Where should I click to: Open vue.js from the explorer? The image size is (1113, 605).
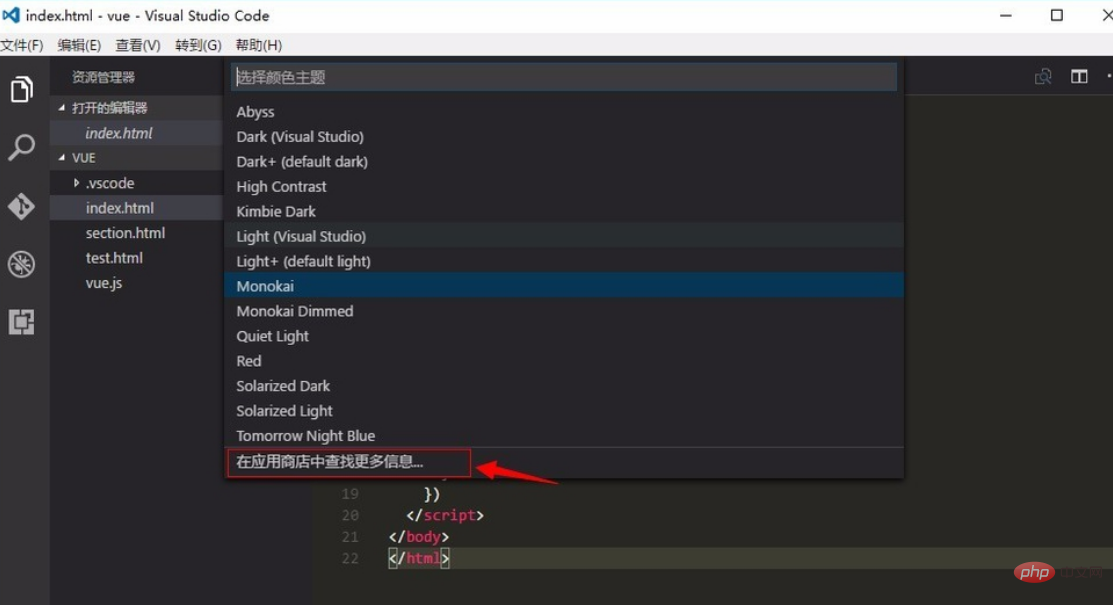tap(104, 283)
